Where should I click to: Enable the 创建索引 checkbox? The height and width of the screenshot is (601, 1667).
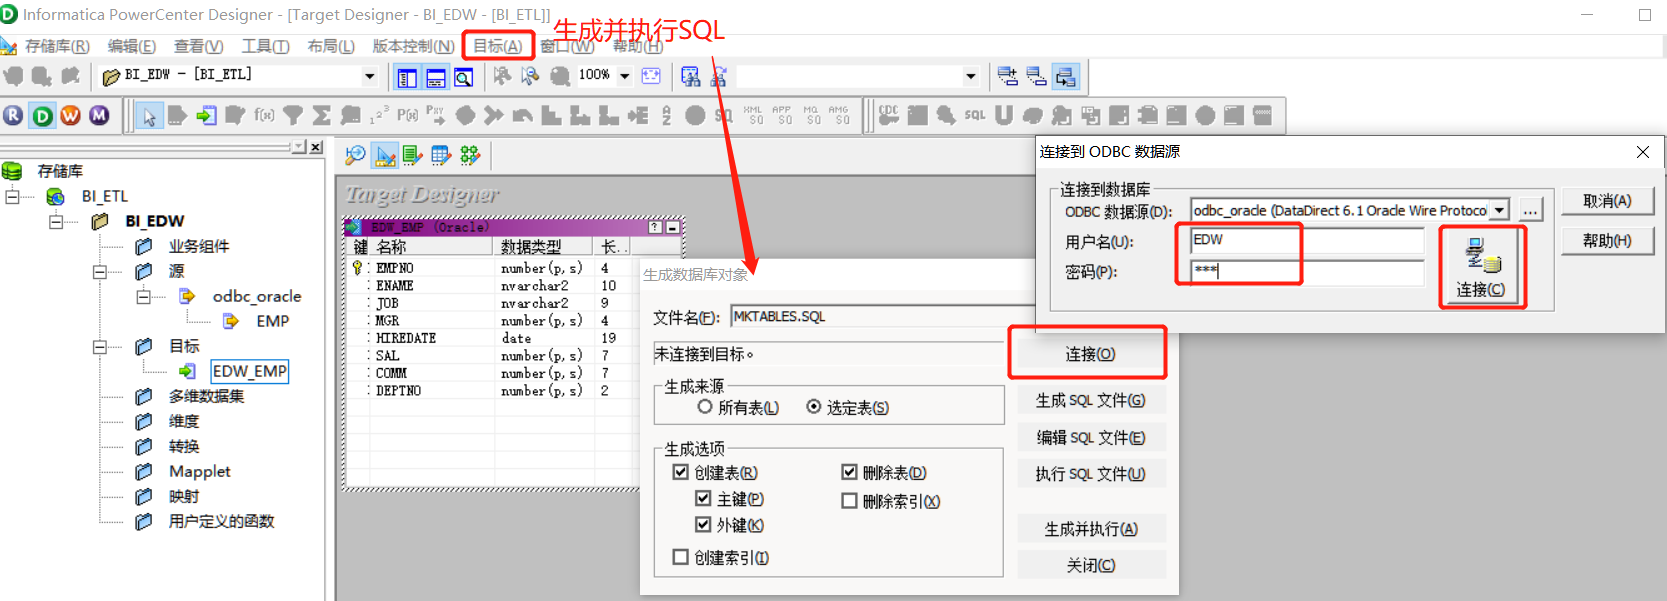pyautogui.click(x=681, y=557)
